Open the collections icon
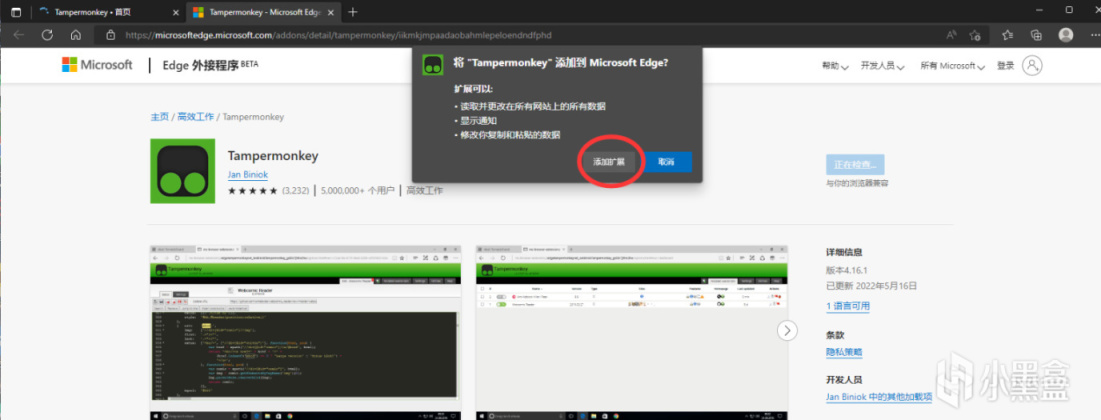The width and height of the screenshot is (1101, 420). tap(1036, 34)
